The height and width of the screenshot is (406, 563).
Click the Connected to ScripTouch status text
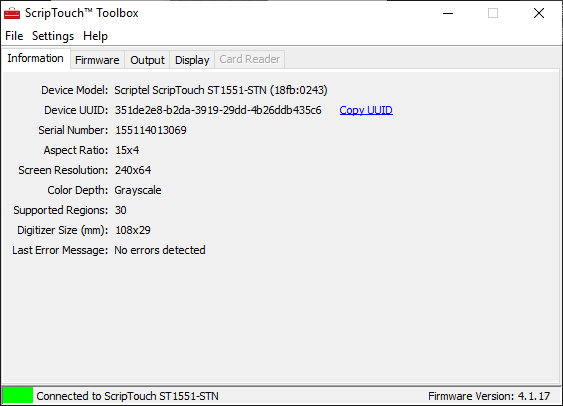tap(127, 396)
